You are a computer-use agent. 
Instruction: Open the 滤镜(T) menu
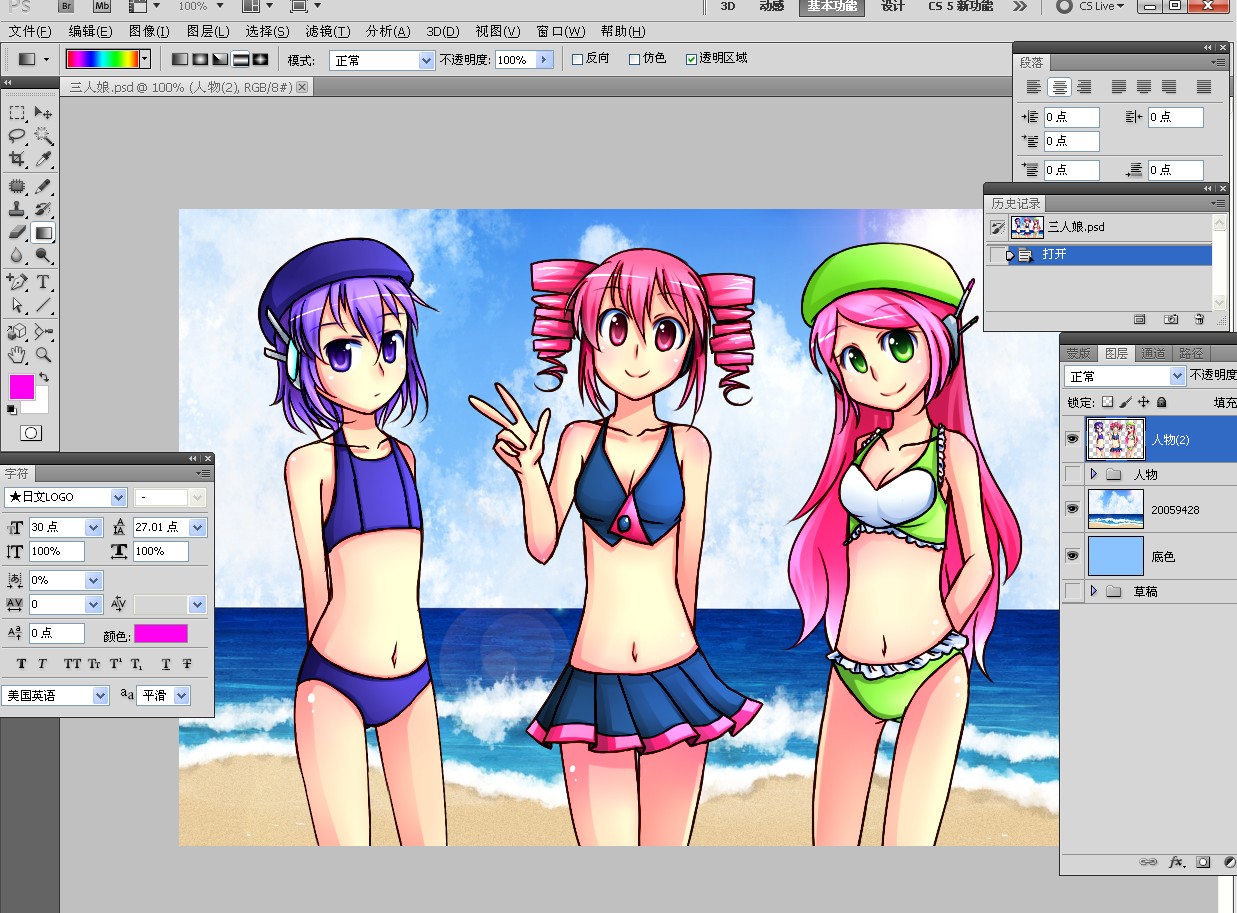(328, 32)
